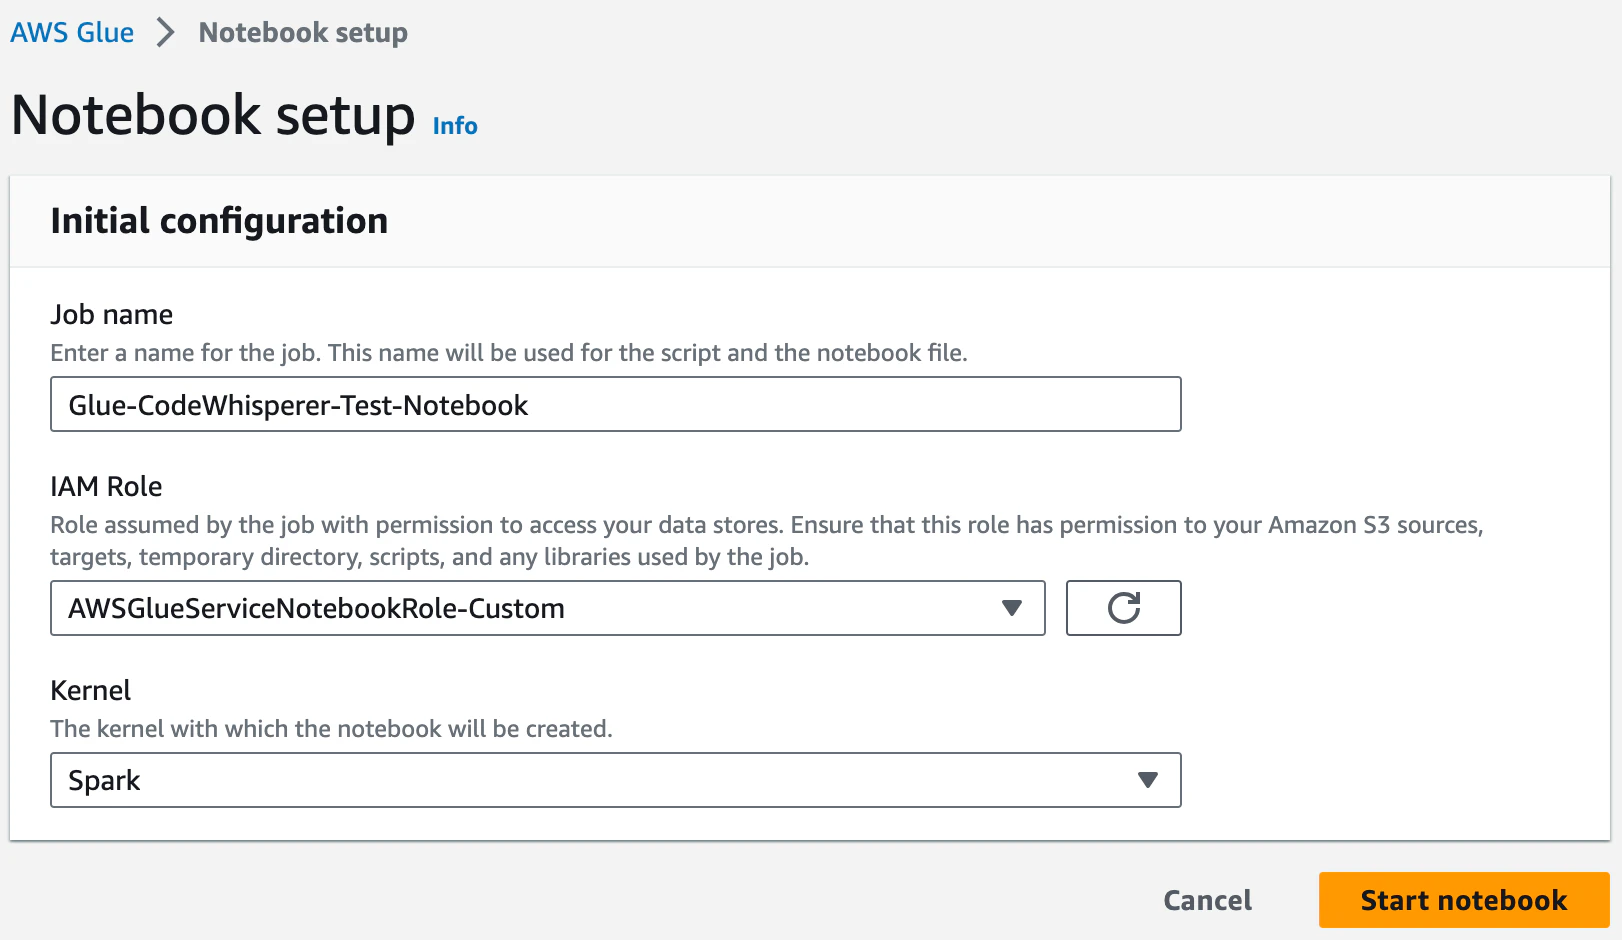Go to AWS Glue breadcrumb link
Image resolution: width=1622 pixels, height=940 pixels.
tap(72, 33)
